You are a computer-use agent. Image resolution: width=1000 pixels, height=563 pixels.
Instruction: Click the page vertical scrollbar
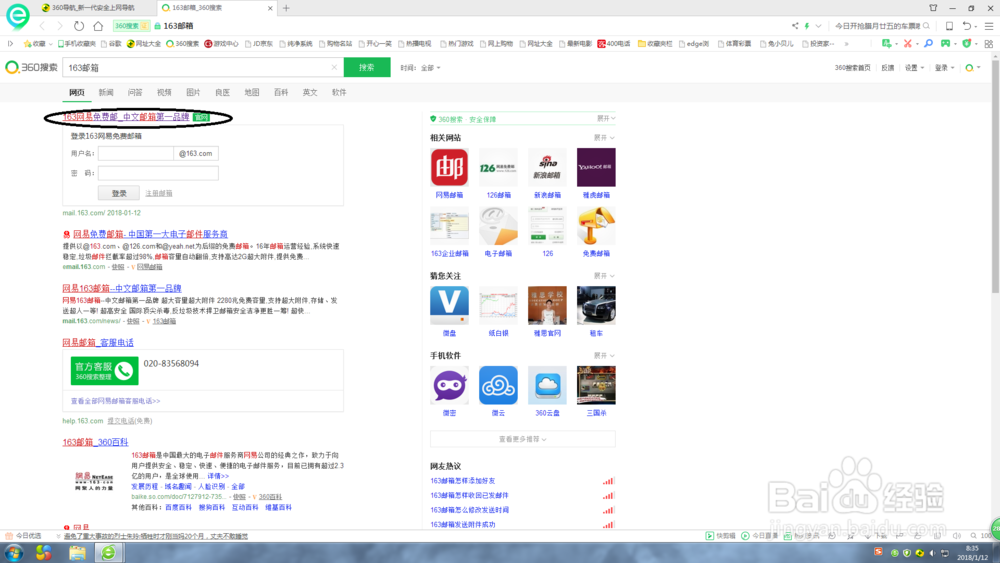[x=996, y=175]
